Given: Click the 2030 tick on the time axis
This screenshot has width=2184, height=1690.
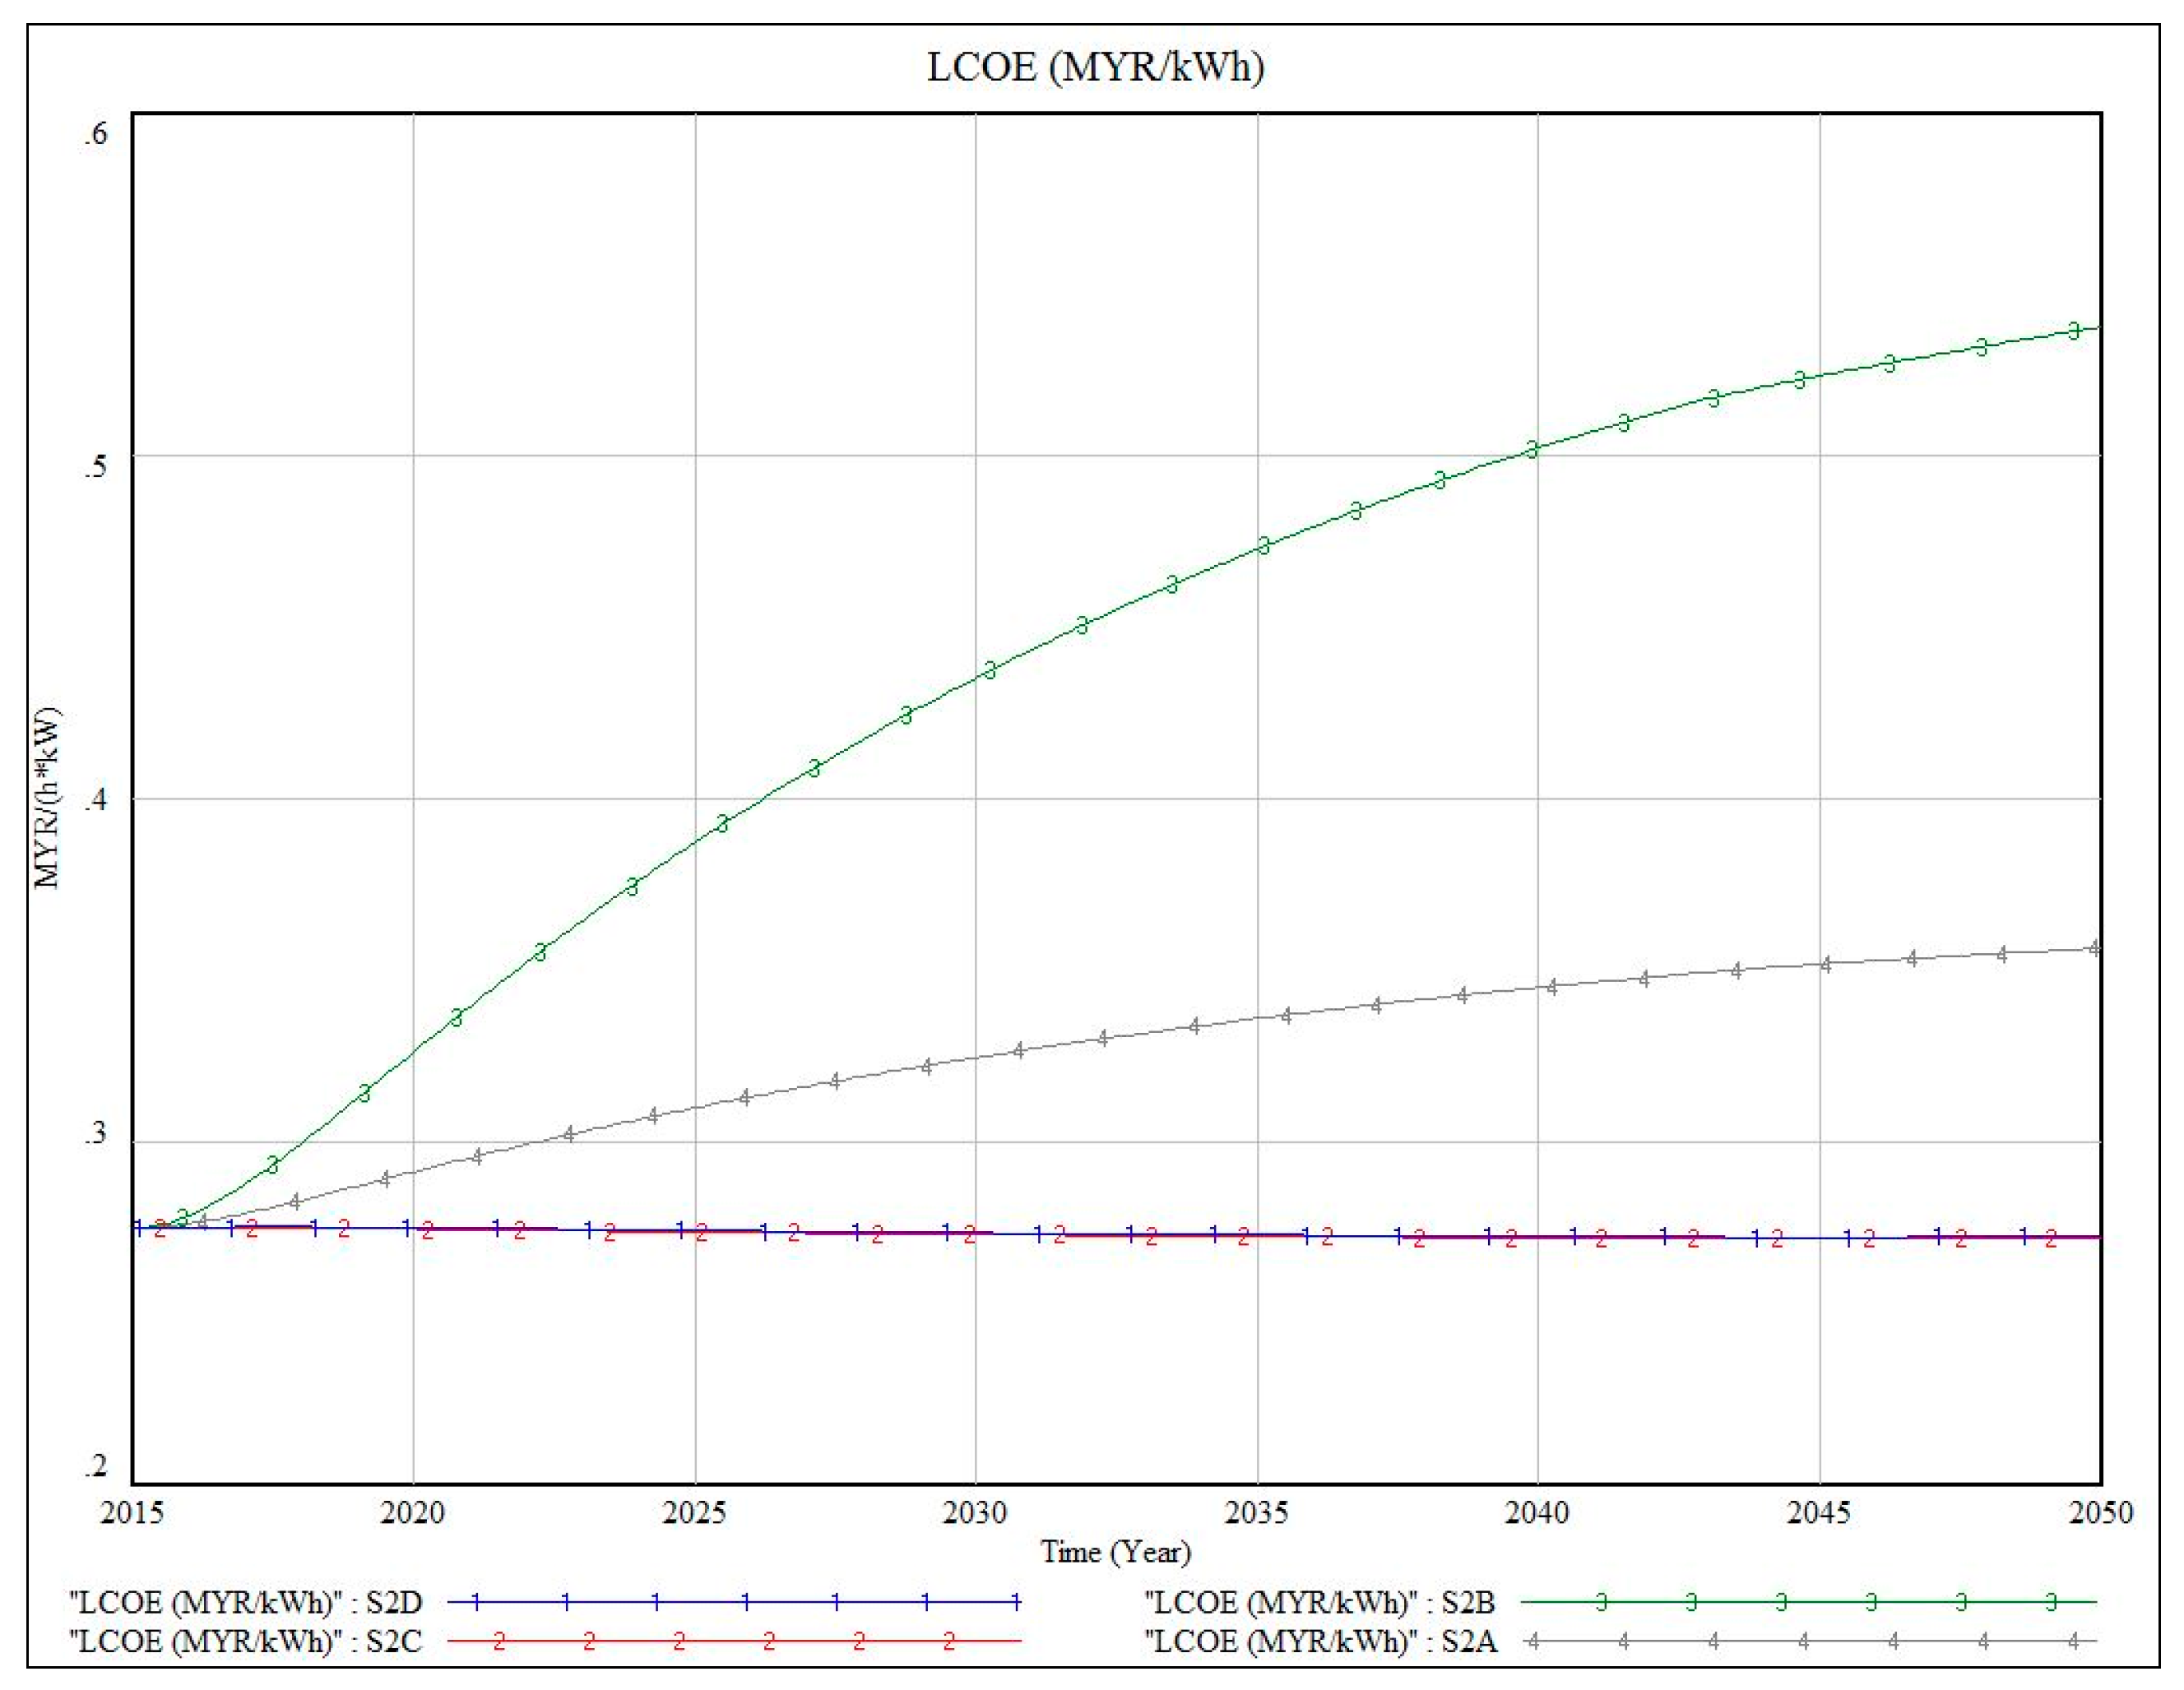Looking at the screenshot, I should pyautogui.click(x=975, y=1513).
